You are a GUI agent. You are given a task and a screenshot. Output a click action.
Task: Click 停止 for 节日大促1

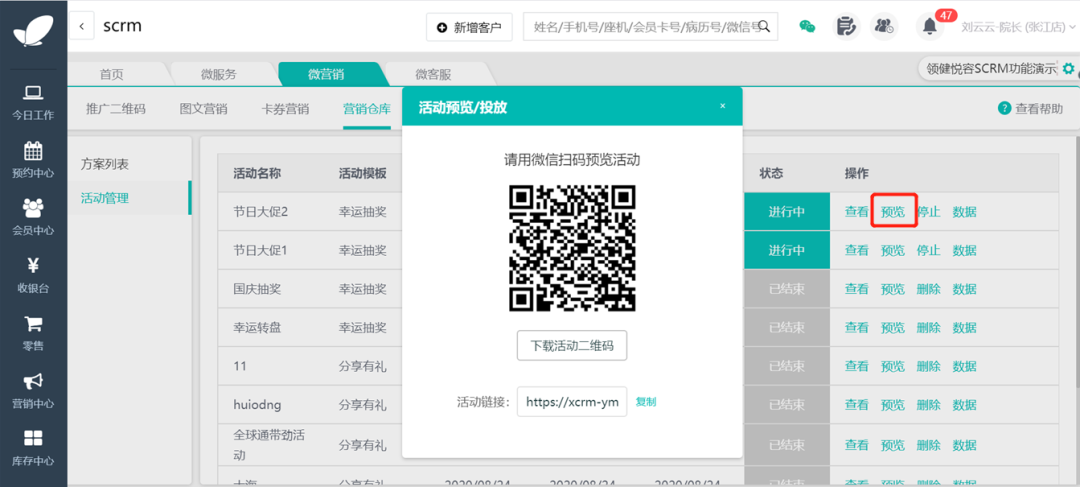(x=928, y=250)
